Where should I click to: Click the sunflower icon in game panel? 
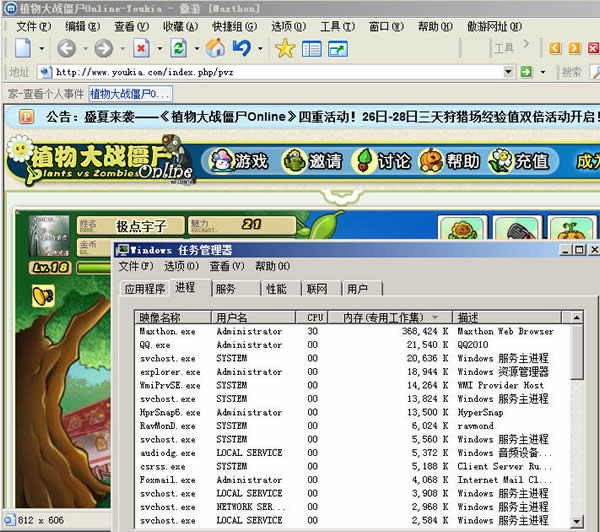pos(463,228)
